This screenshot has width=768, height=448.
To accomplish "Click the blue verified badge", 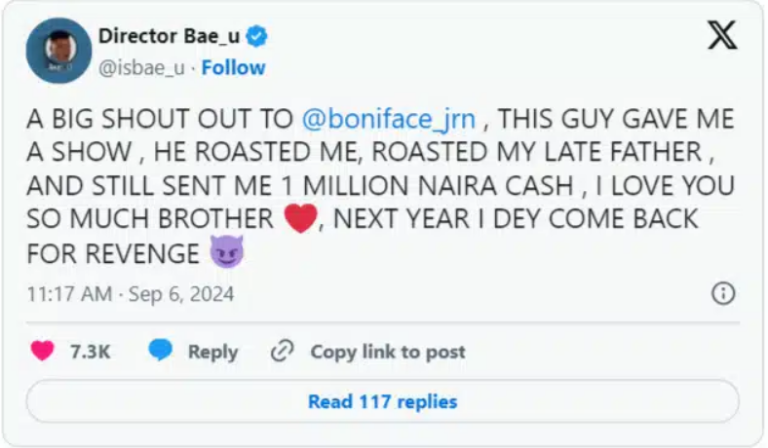I will point(257,37).
